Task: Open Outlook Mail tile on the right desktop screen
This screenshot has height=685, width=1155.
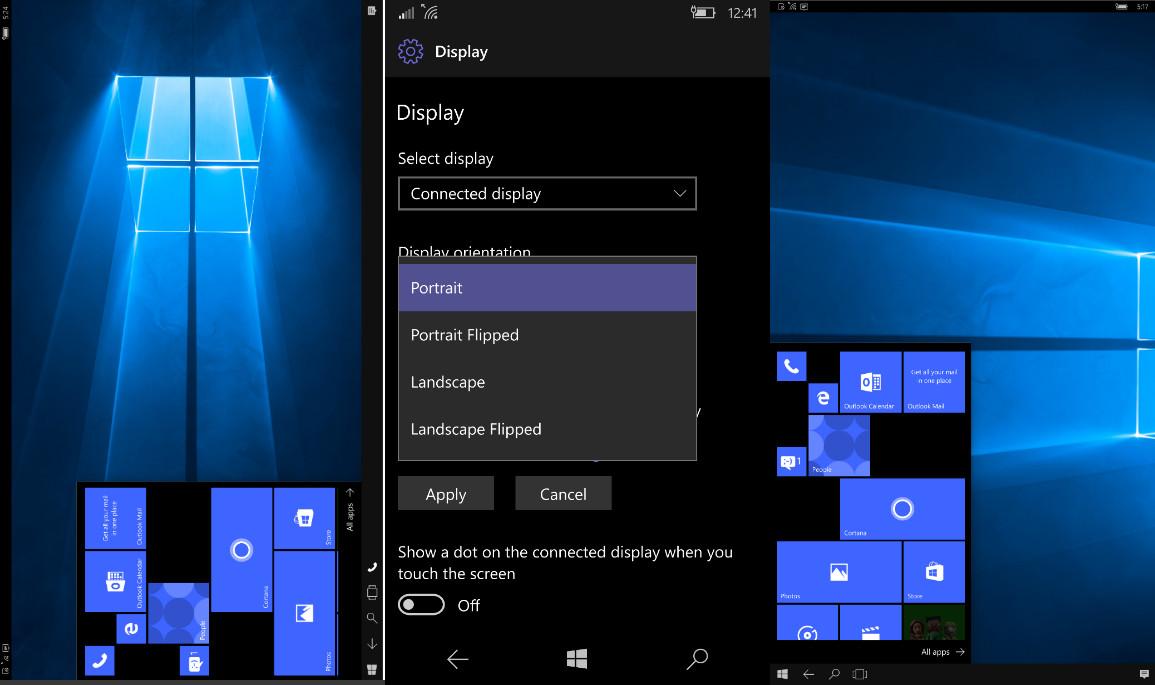Action: point(934,382)
